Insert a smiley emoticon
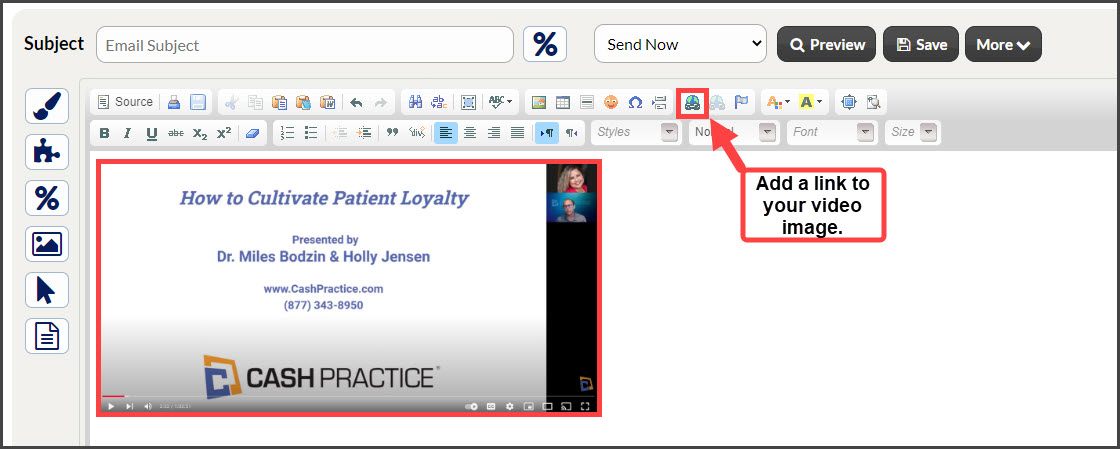1120x449 pixels. 611,102
